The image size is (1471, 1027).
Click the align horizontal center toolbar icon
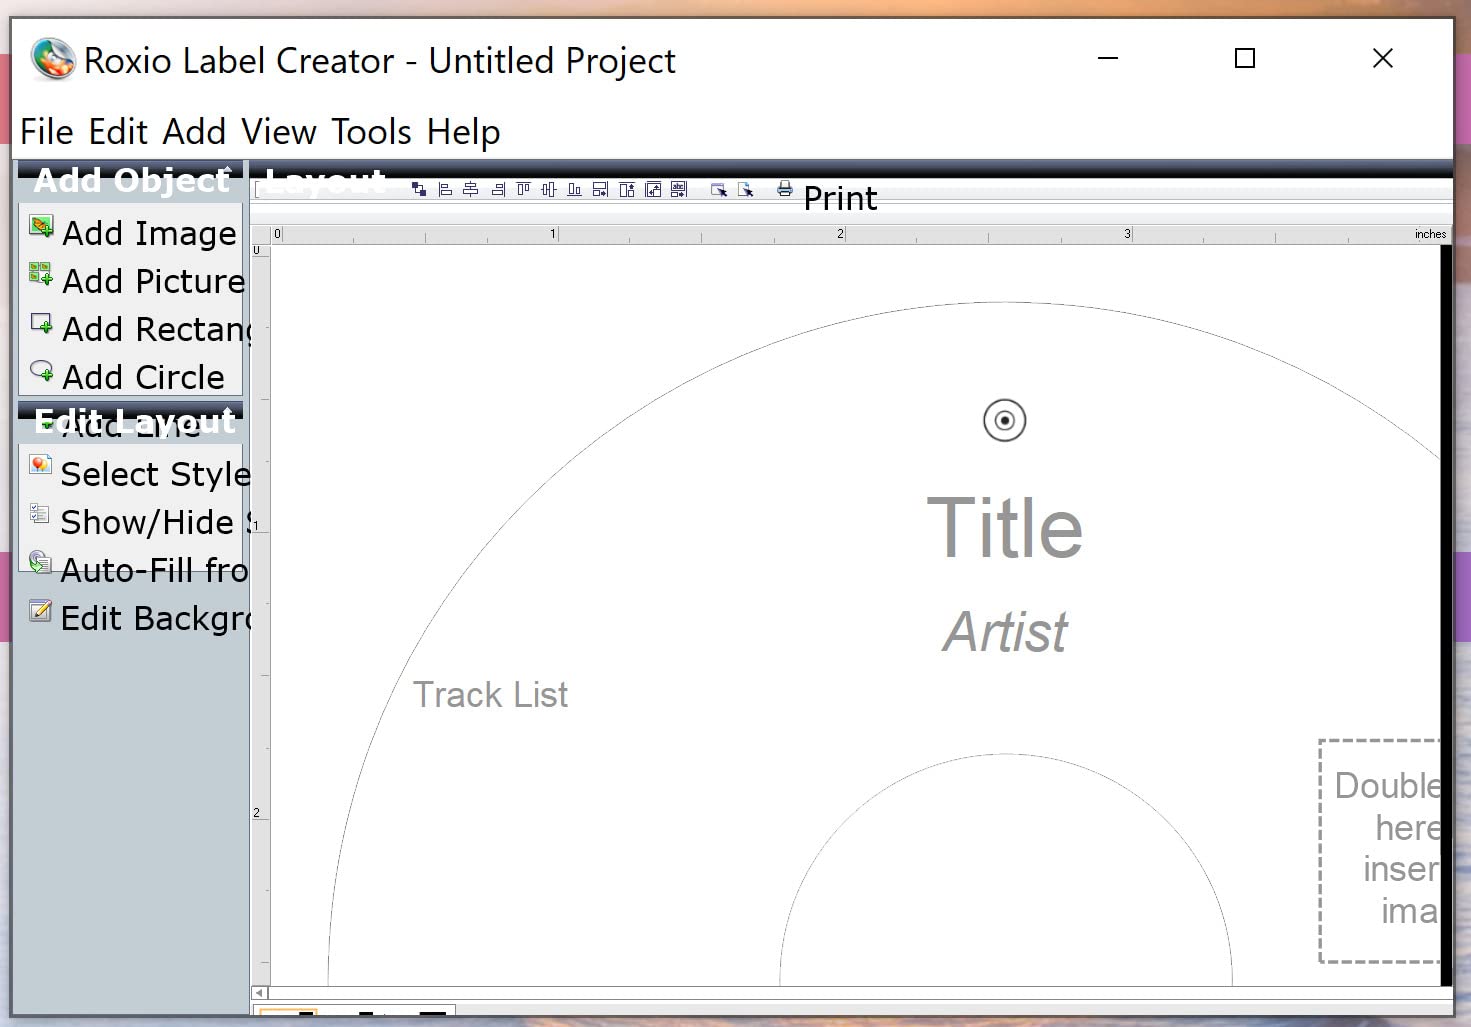(471, 189)
